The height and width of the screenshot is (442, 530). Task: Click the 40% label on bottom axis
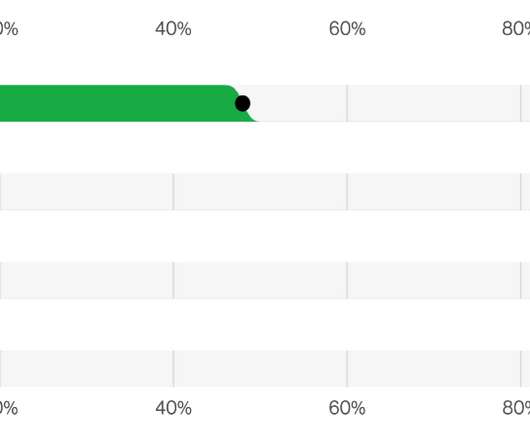[173, 408]
